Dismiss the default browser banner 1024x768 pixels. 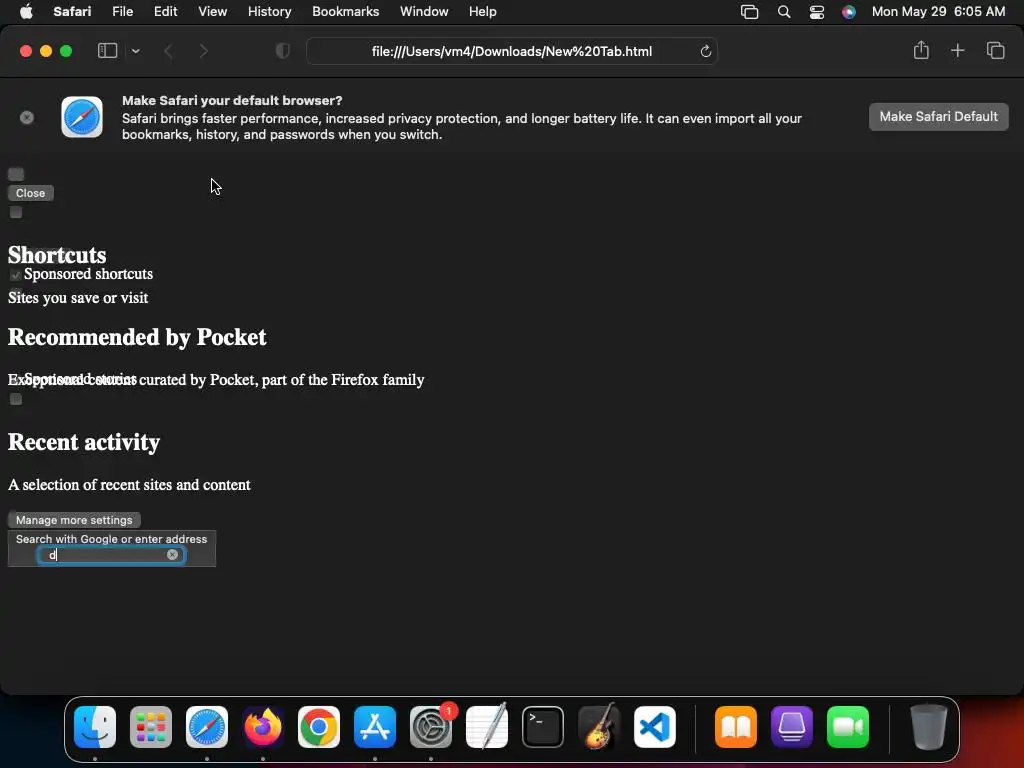(27, 118)
